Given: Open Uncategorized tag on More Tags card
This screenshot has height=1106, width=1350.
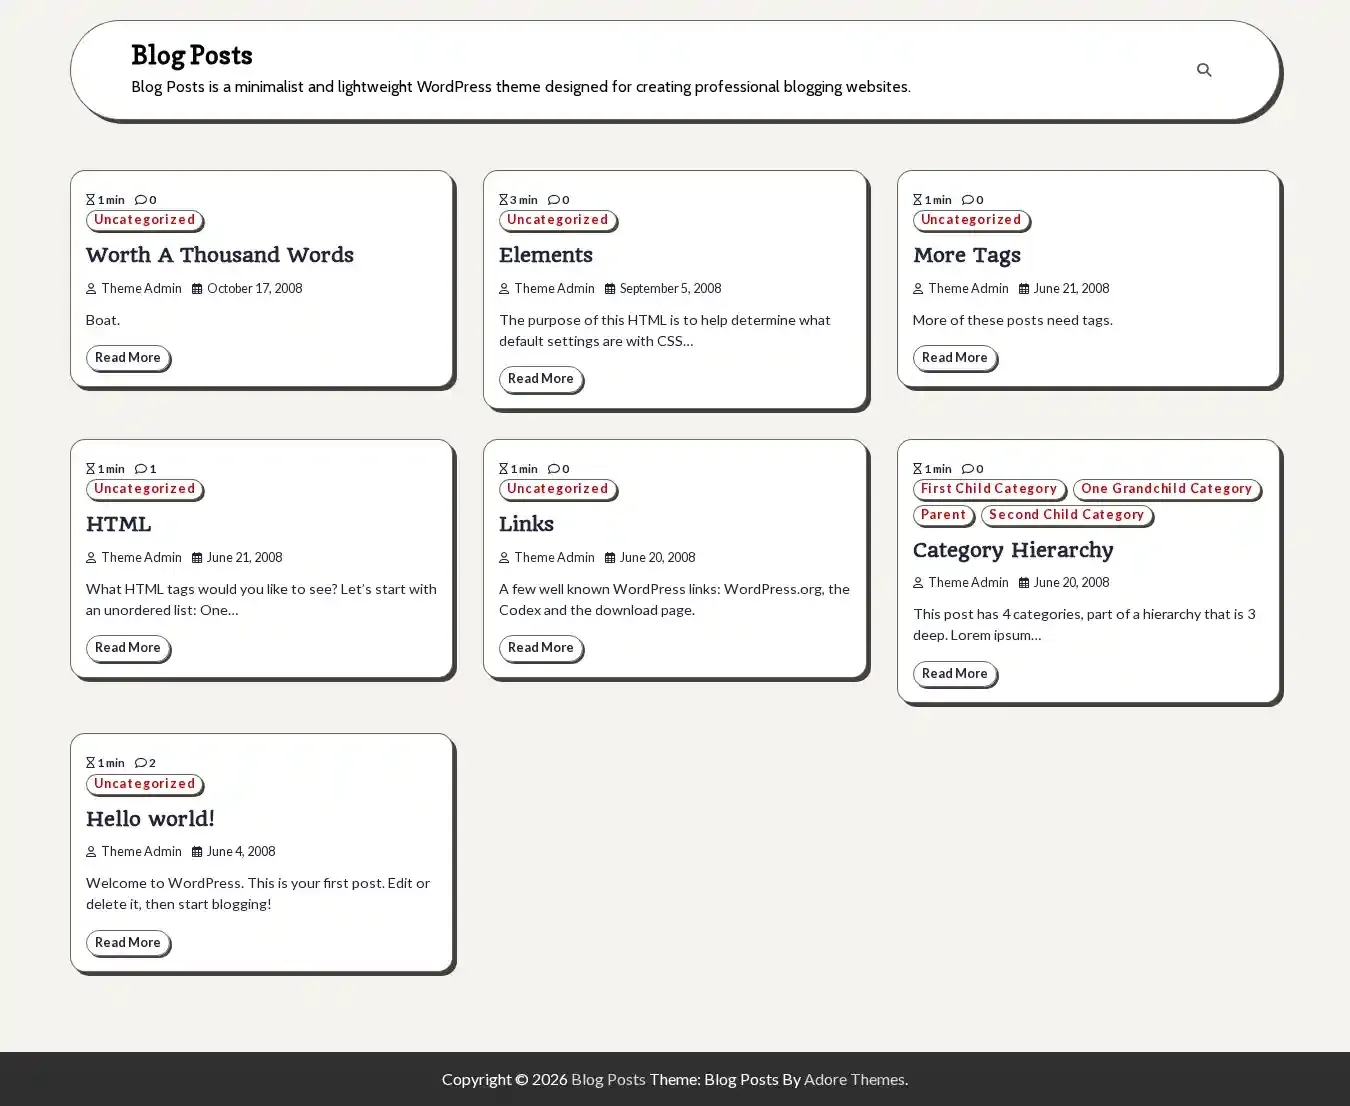Looking at the screenshot, I should tap(971, 220).
